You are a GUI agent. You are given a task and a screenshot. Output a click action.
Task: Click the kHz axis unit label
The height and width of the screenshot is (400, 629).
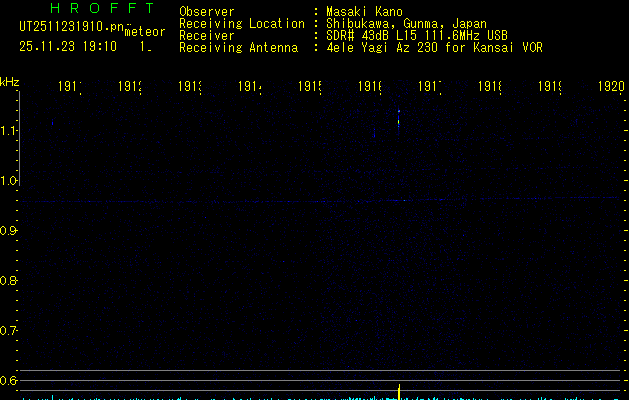[10, 82]
